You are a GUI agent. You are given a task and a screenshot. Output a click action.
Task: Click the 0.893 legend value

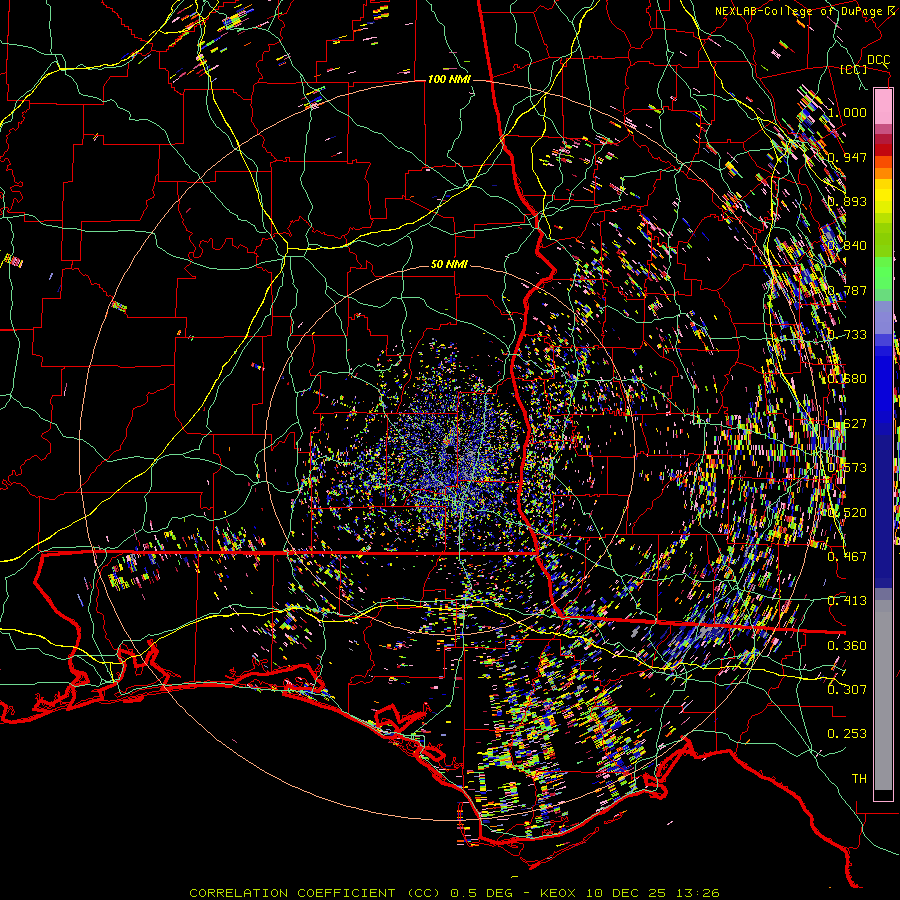point(847,201)
